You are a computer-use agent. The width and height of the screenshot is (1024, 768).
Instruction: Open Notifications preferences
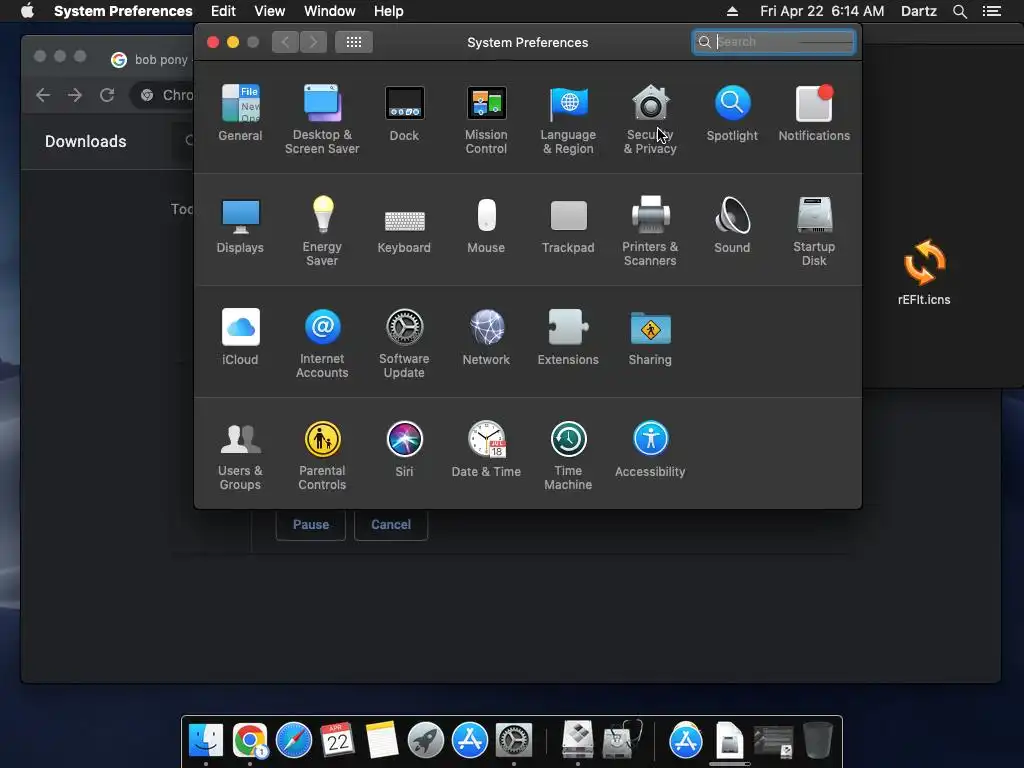(814, 114)
